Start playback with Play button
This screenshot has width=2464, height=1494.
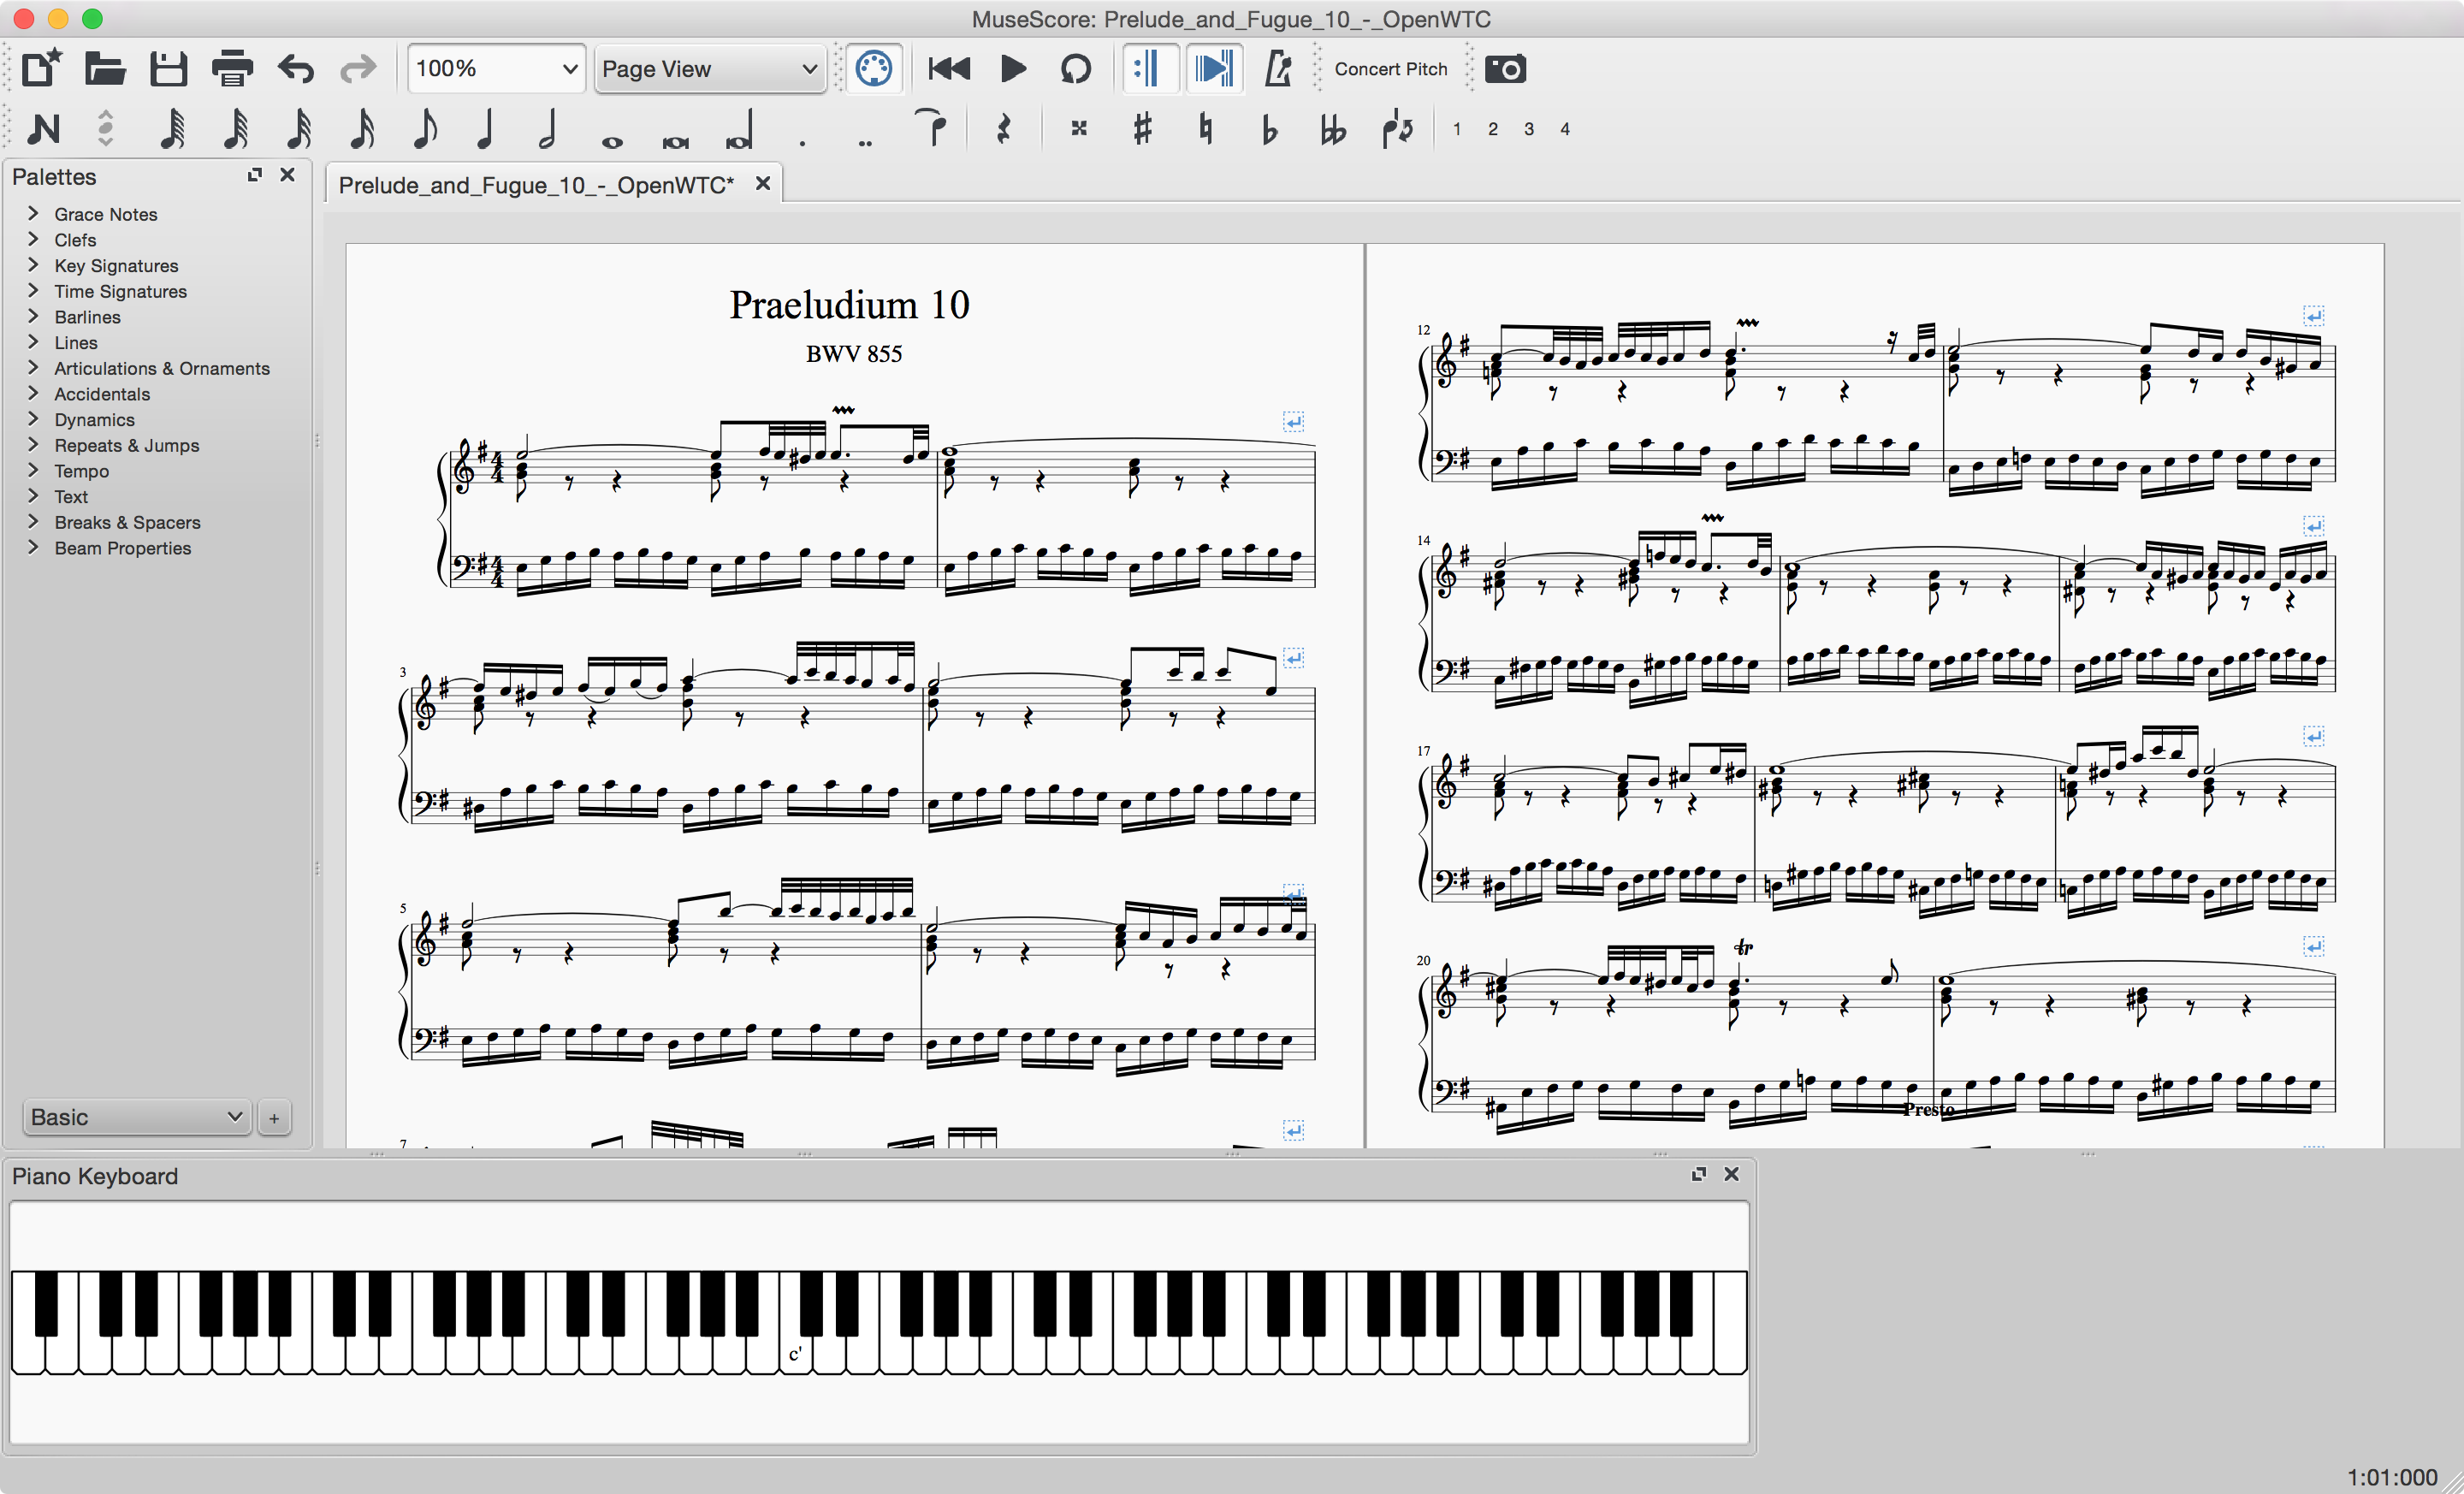click(x=1012, y=69)
